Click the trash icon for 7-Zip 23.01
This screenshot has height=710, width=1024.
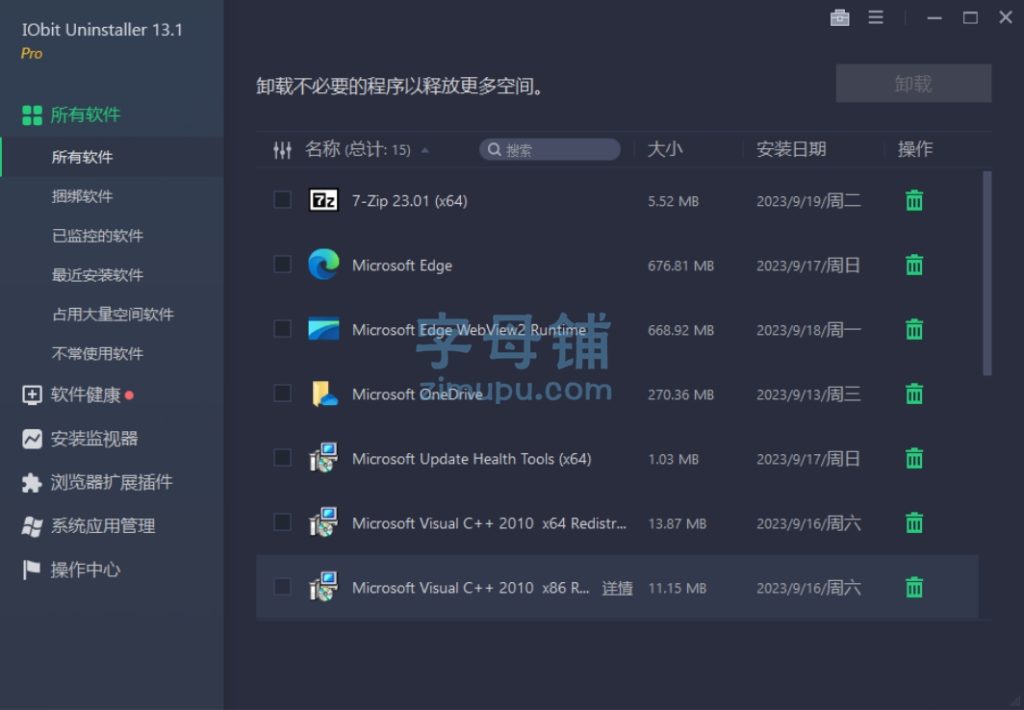[x=914, y=201]
